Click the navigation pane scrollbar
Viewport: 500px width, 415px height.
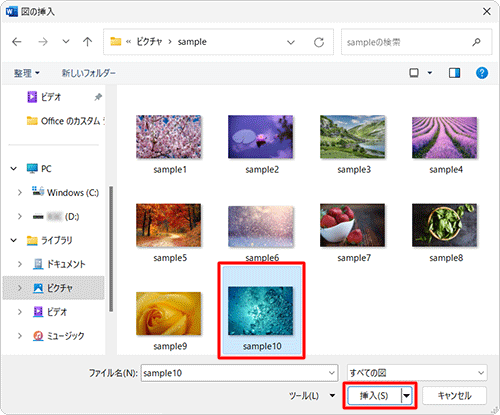111,249
